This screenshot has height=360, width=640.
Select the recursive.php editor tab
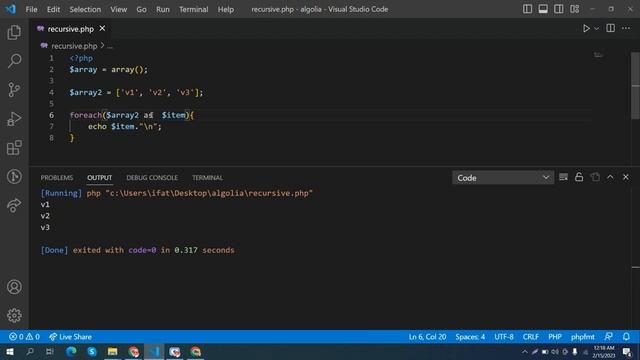point(70,29)
